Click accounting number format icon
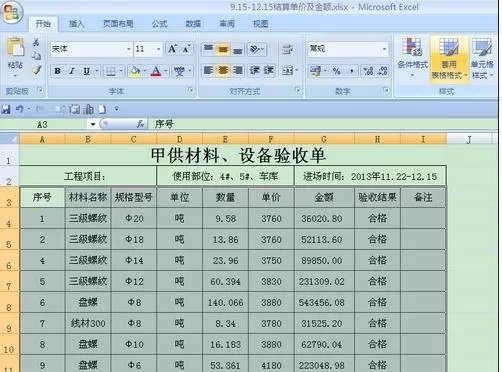The height and width of the screenshot is (372, 502). [x=315, y=71]
